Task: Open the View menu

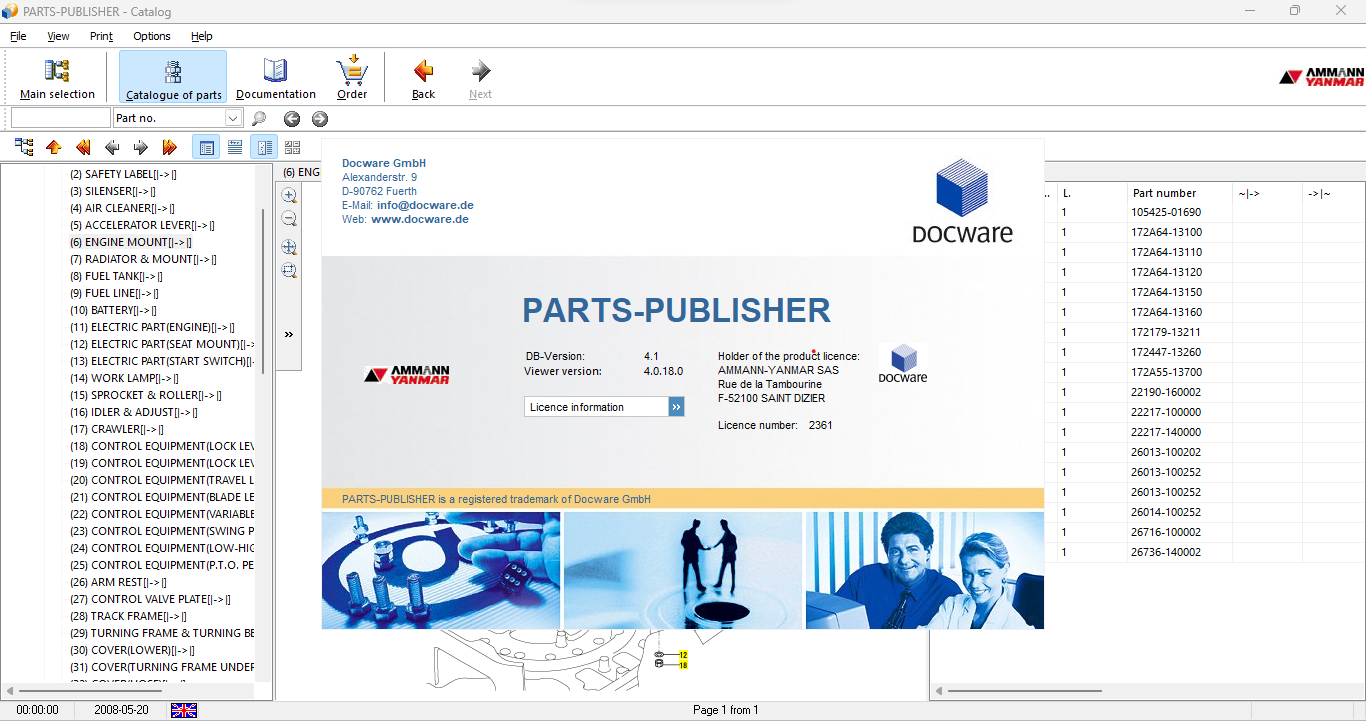Action: 59,36
